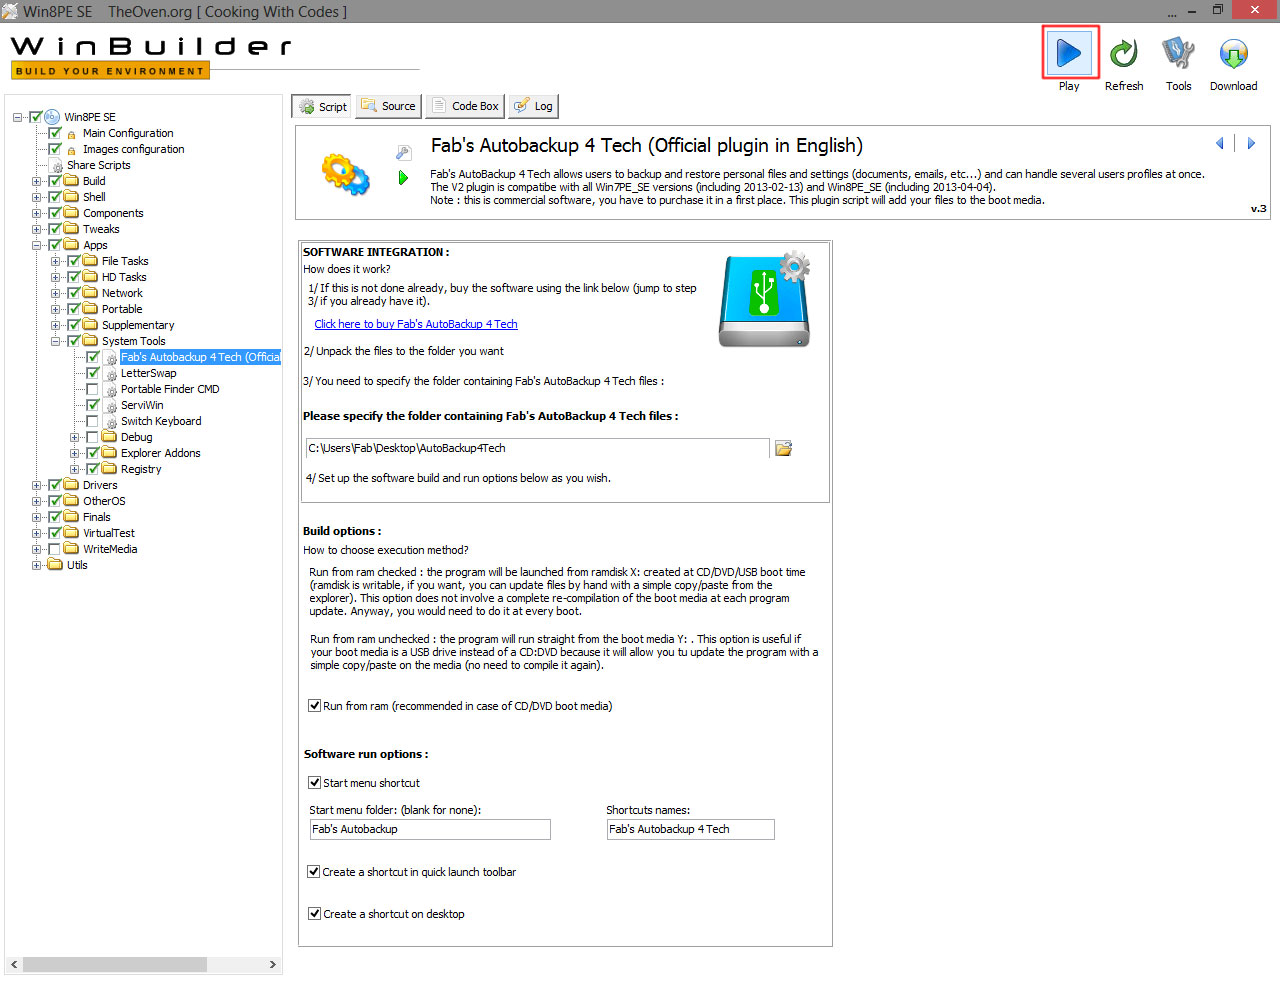Viewport: 1280px width, 982px height.
Task: Expand the Drivers tree node
Action: [37, 485]
